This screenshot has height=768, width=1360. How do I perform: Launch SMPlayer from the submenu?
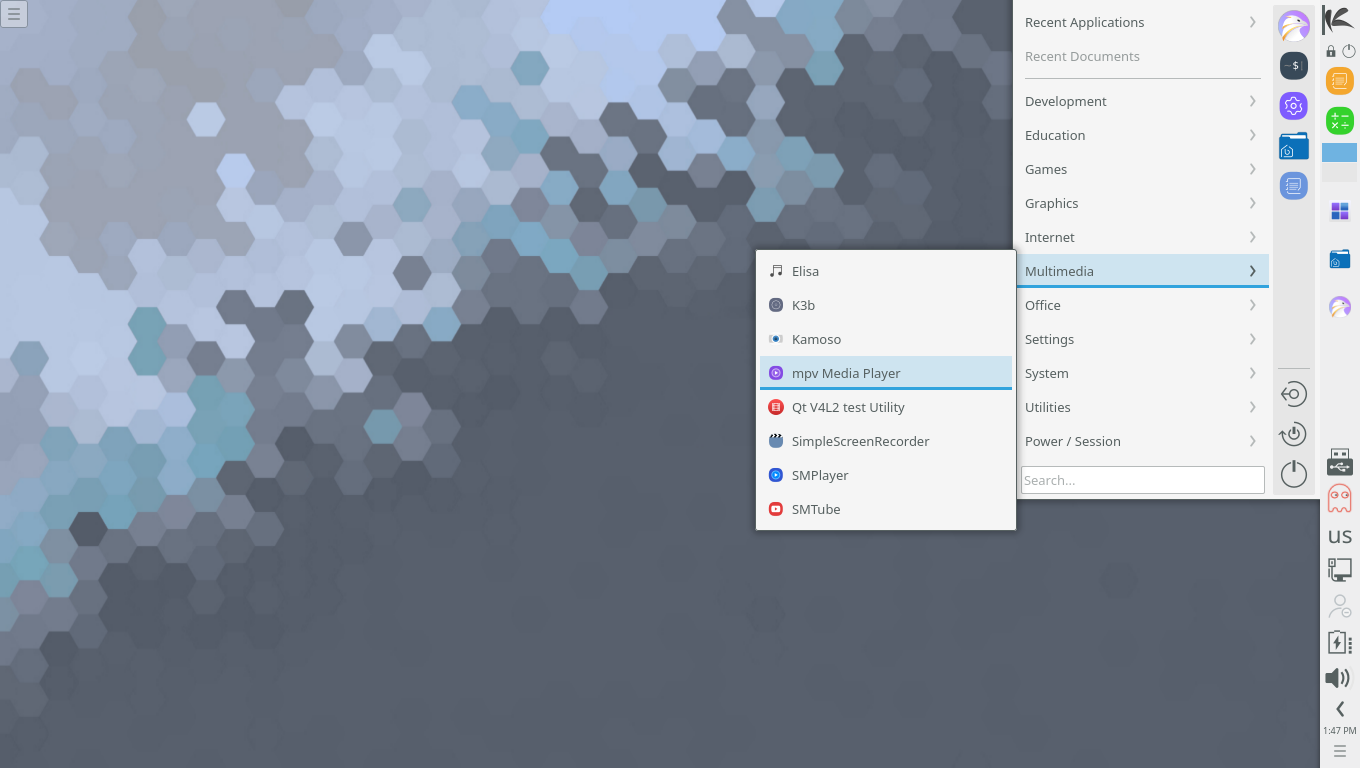point(886,475)
